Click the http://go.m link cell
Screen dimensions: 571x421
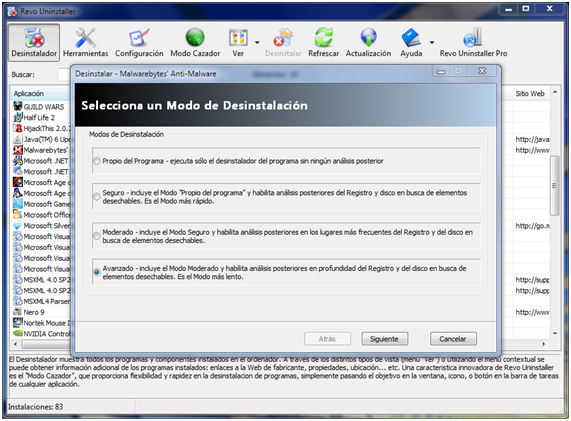point(532,226)
